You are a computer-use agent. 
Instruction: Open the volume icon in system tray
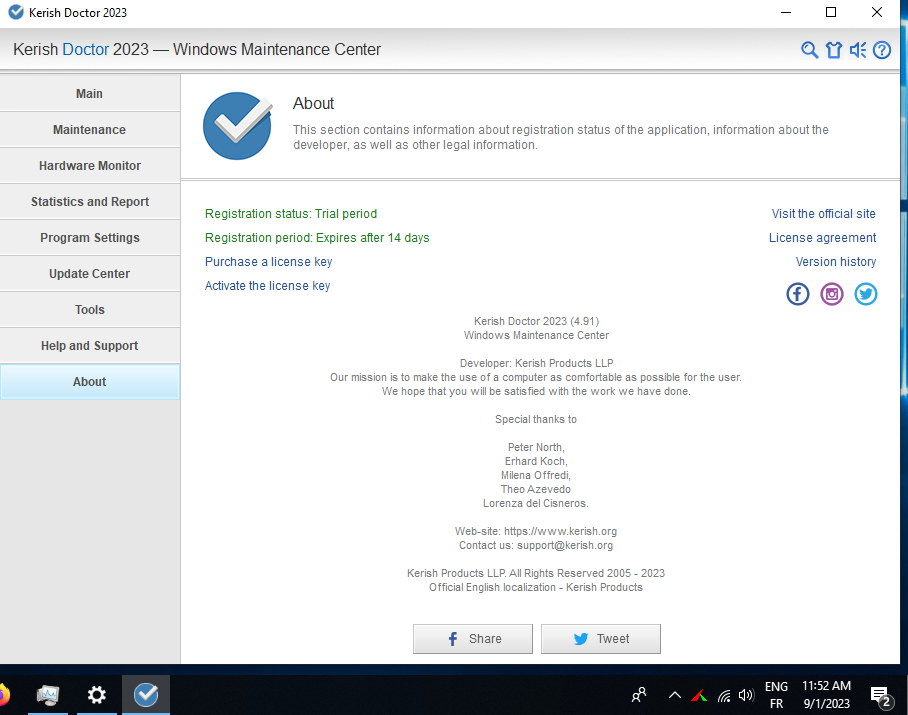tap(746, 695)
